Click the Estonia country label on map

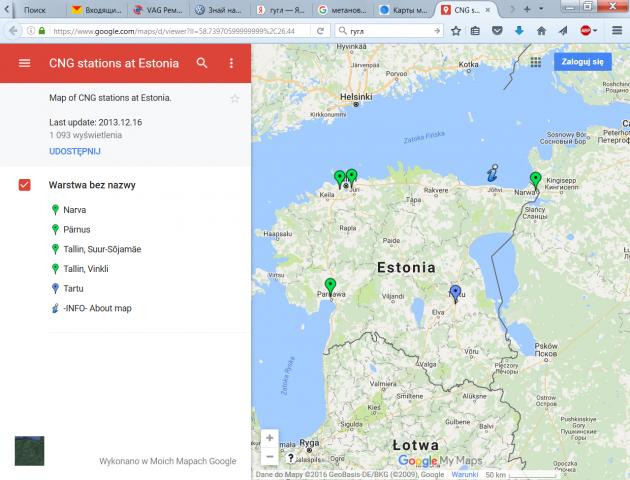tap(406, 268)
